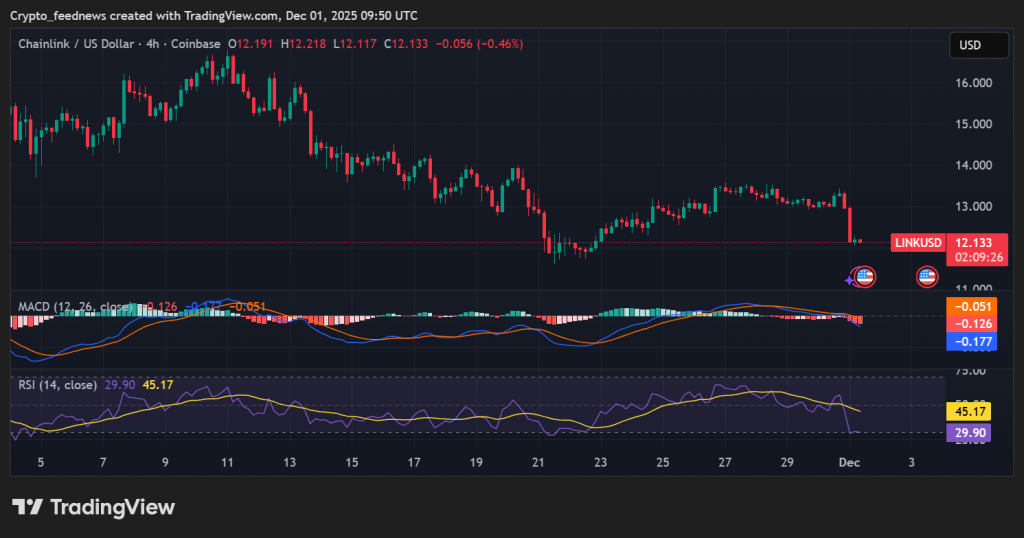Click the open value O12.191
1024x538 pixels.
tap(250, 44)
